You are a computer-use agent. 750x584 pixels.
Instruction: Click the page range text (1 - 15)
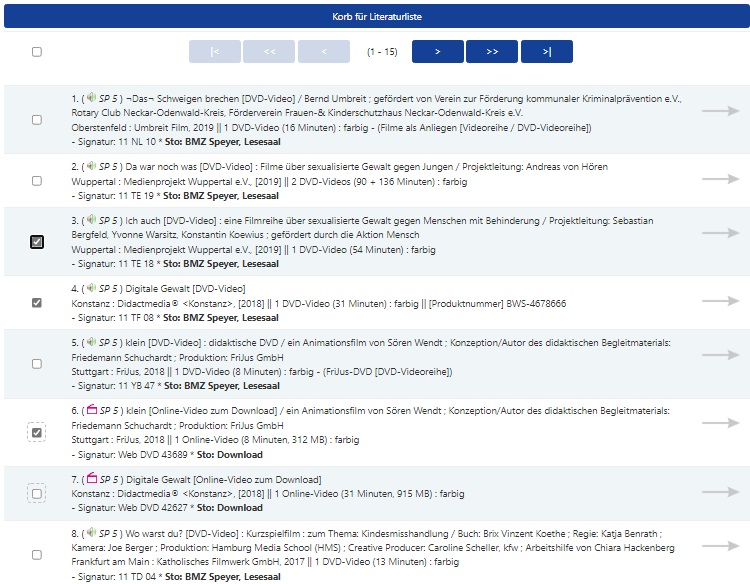tap(382, 52)
